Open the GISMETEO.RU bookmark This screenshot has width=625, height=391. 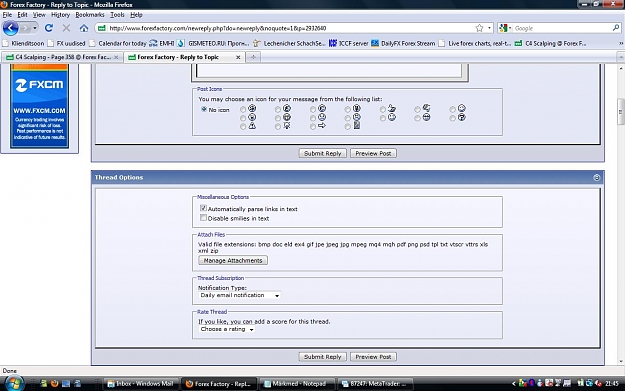[x=213, y=43]
